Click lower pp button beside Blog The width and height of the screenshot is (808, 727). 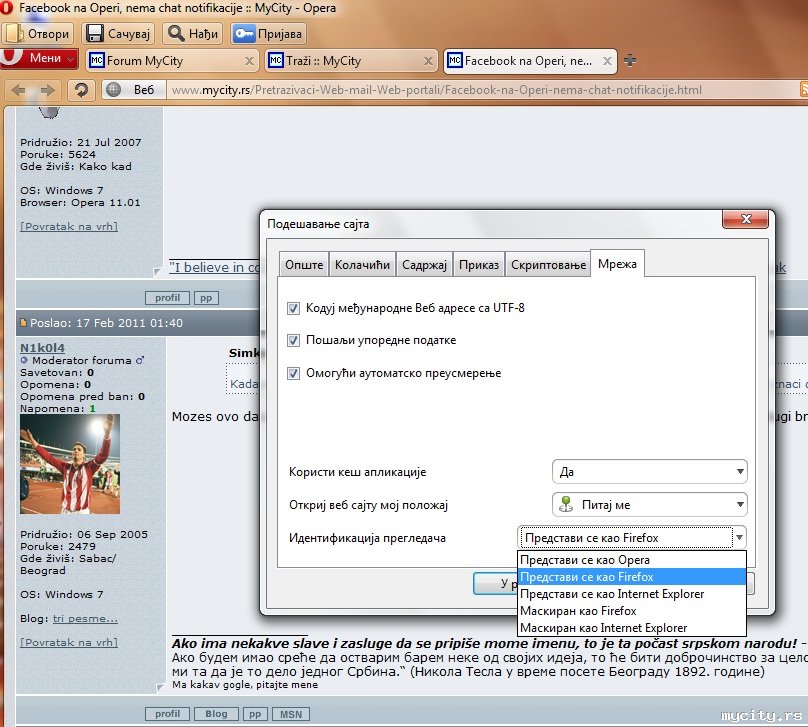pos(255,714)
